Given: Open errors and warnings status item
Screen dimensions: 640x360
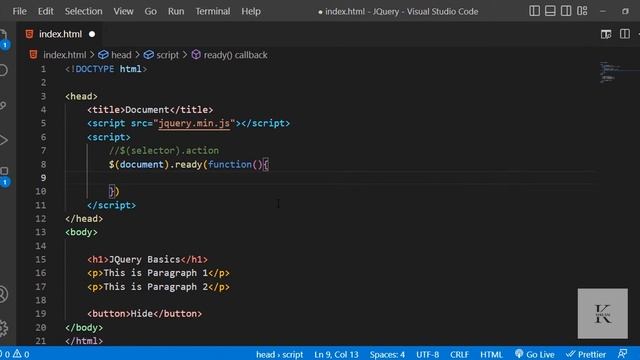Looking at the screenshot, I should 15,354.
